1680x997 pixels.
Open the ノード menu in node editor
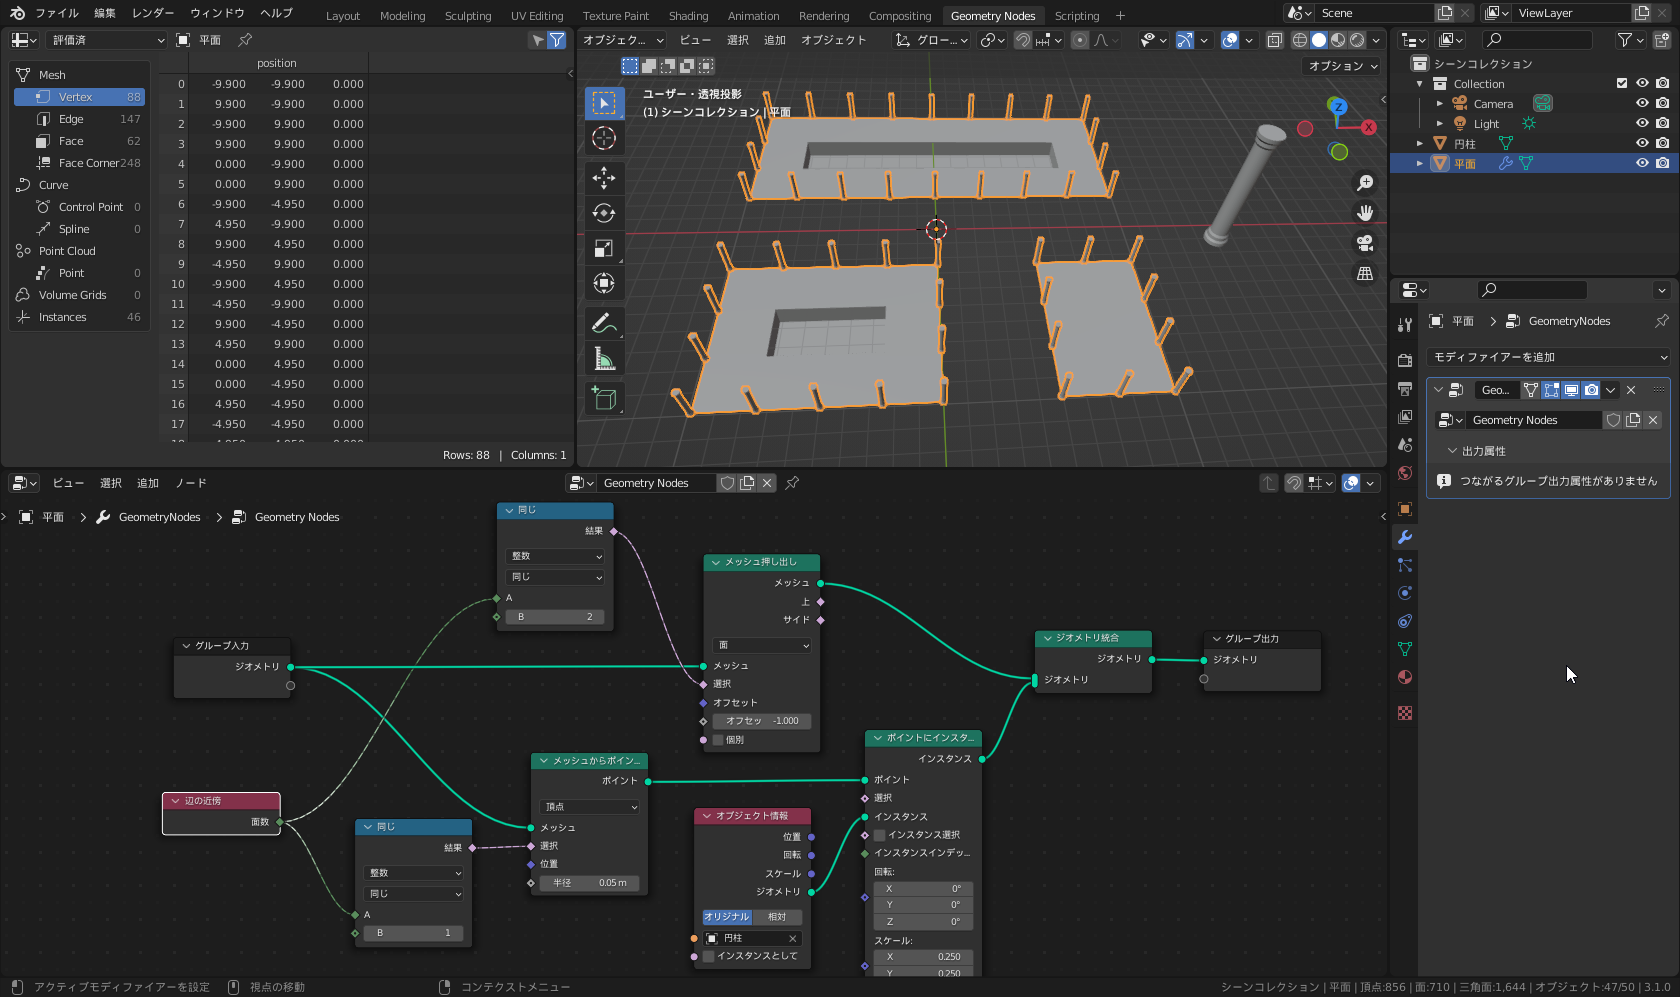pyautogui.click(x=191, y=483)
